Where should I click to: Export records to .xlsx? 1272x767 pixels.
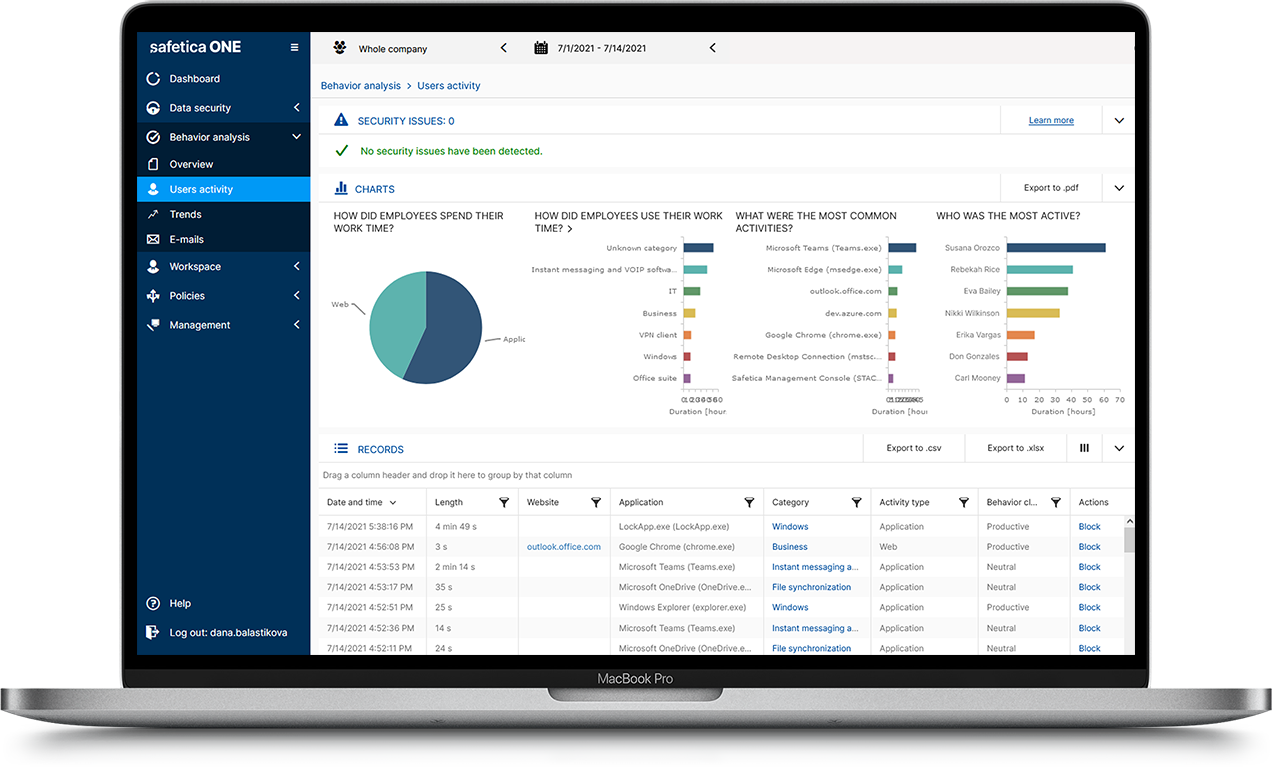[x=1015, y=448]
